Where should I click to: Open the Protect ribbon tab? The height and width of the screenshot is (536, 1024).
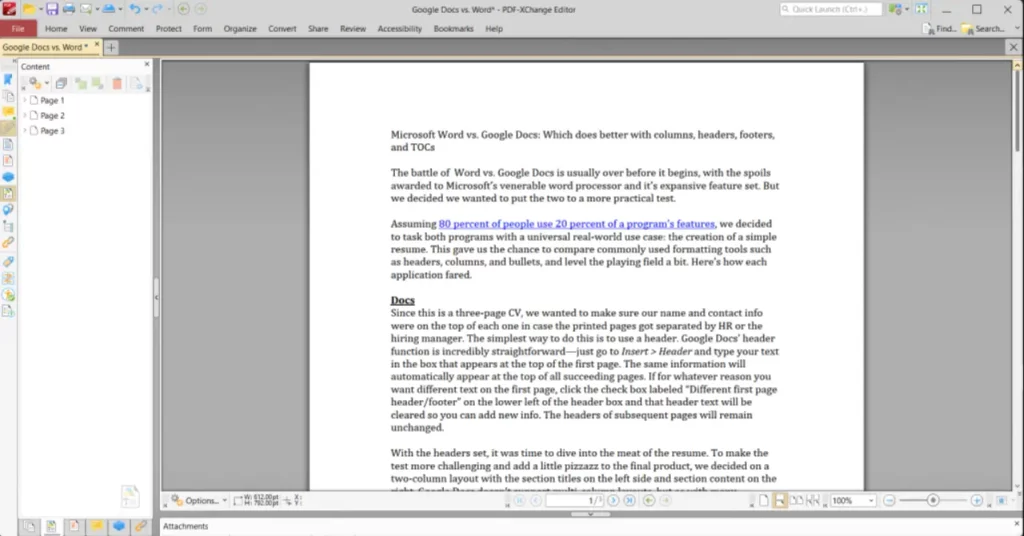pyautogui.click(x=168, y=29)
